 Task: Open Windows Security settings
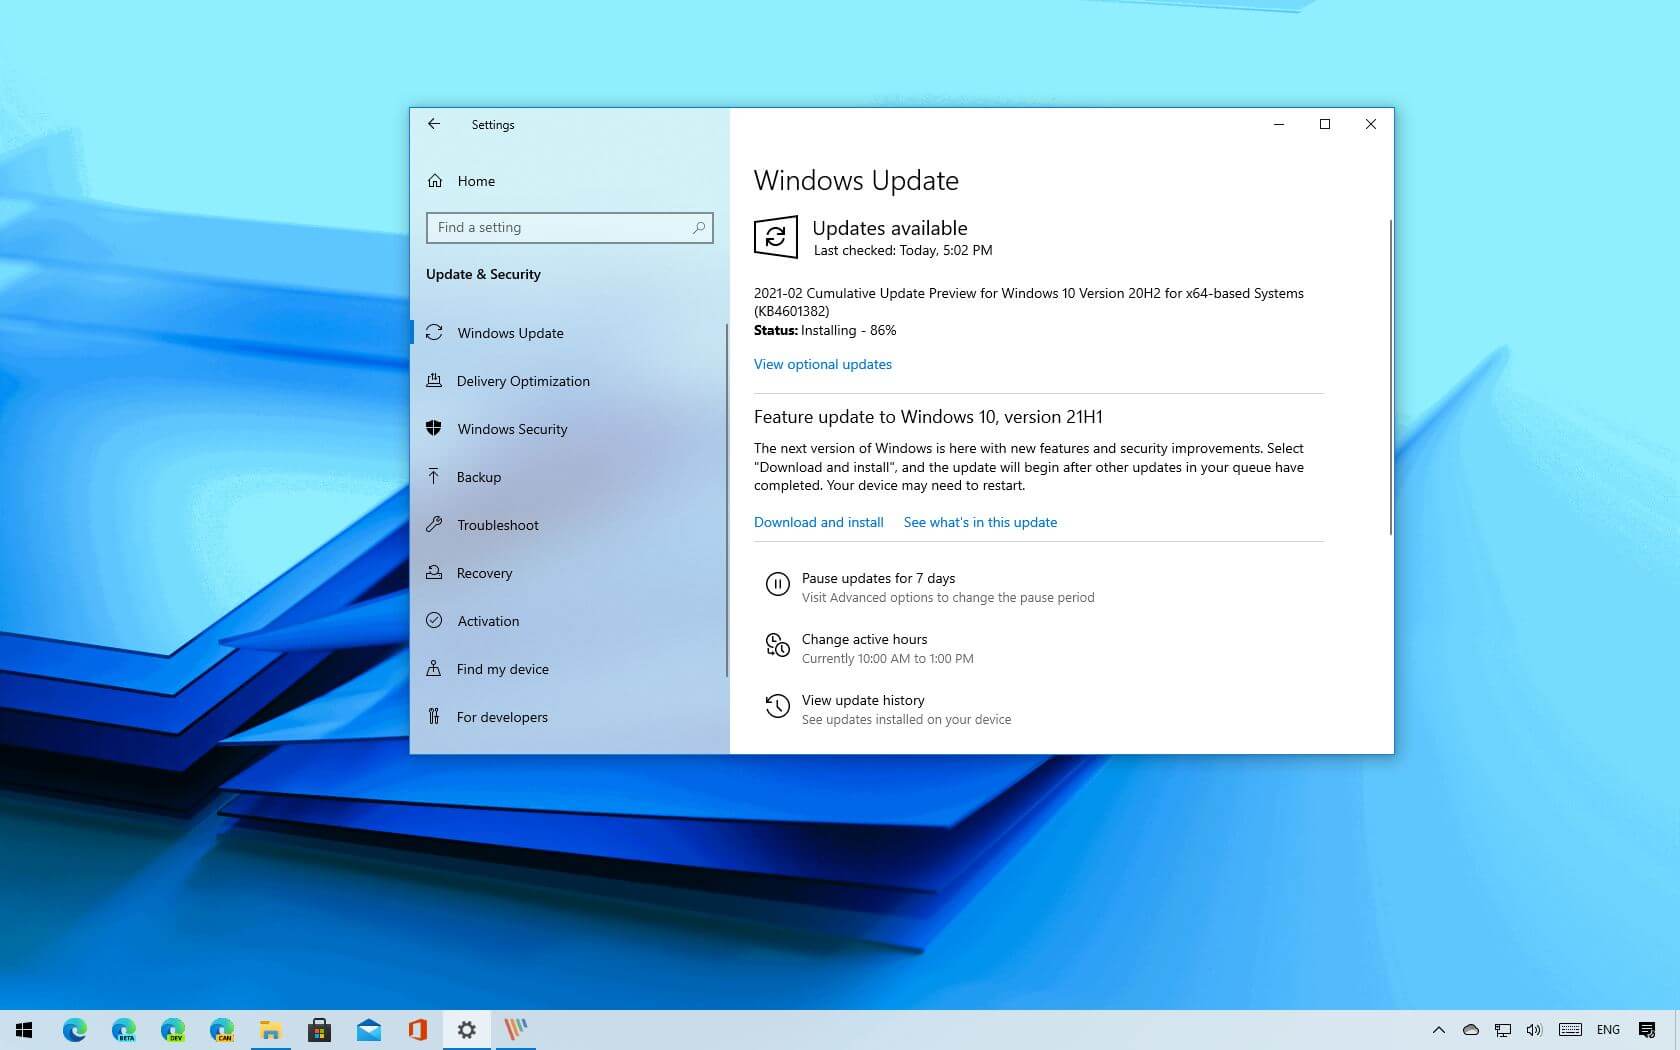pos(513,429)
